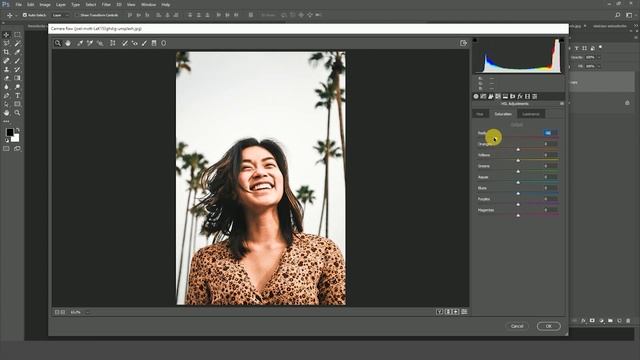Toggle Show Transform Controls checkbox
Screen dimensions: 640x360
click(x=76, y=15)
